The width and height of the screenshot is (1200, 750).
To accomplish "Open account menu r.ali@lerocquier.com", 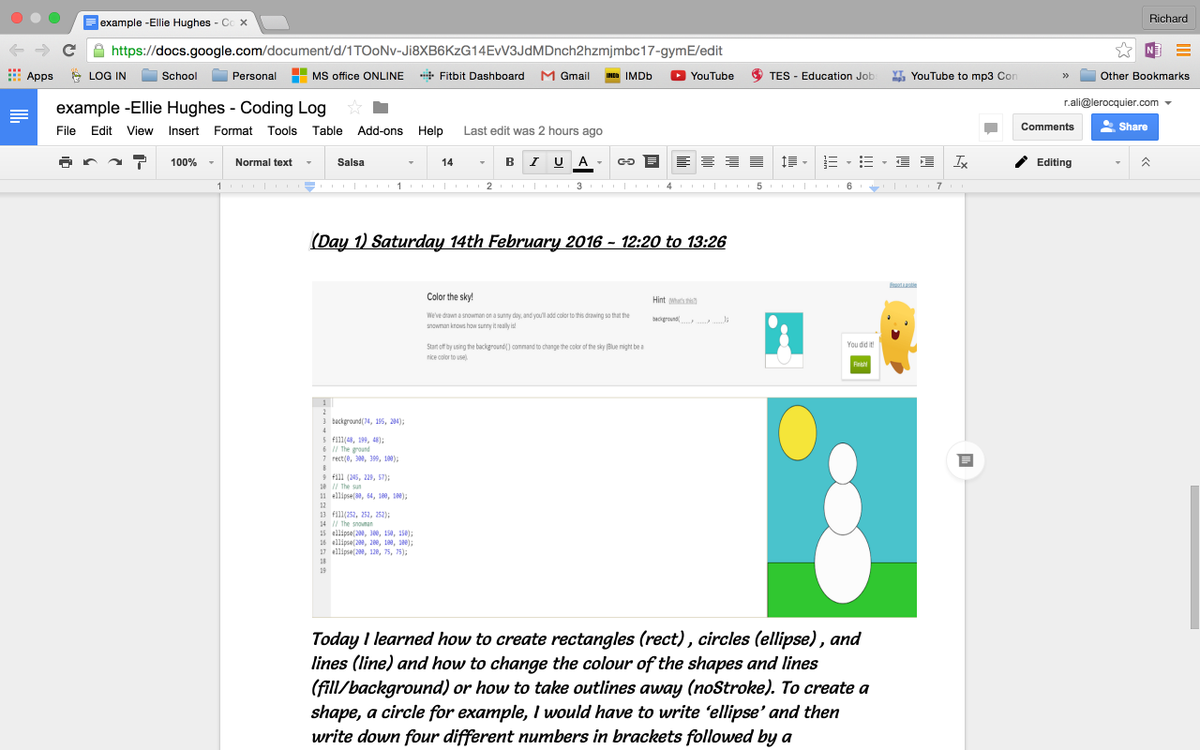I will tap(1117, 102).
